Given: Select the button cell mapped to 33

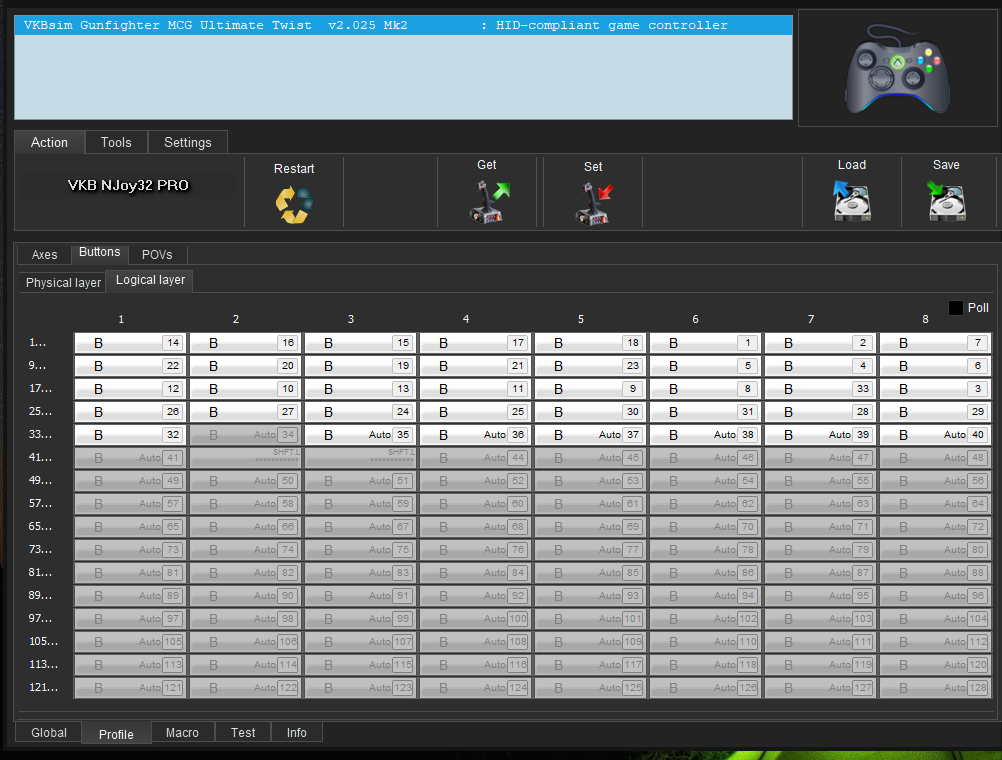Looking at the screenshot, I should click(821, 389).
